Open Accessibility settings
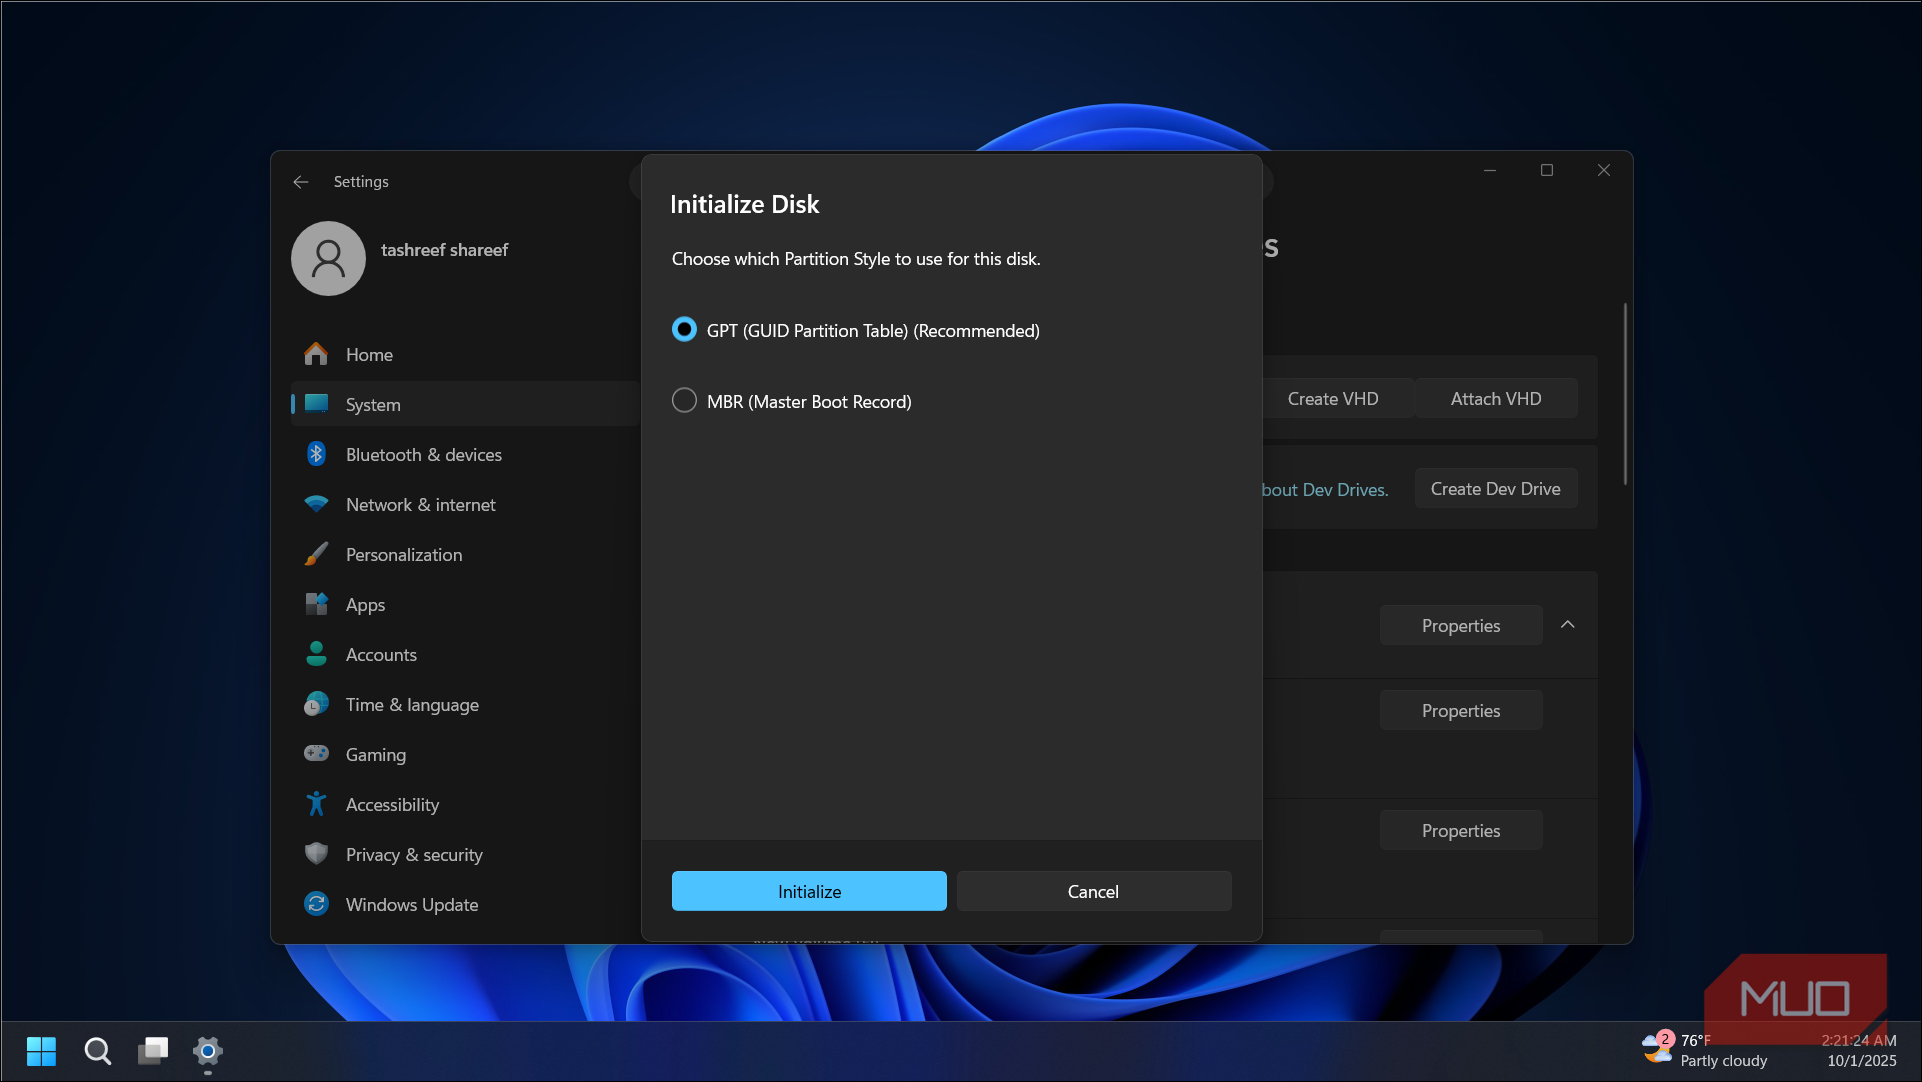The width and height of the screenshot is (1922, 1082). point(465,804)
